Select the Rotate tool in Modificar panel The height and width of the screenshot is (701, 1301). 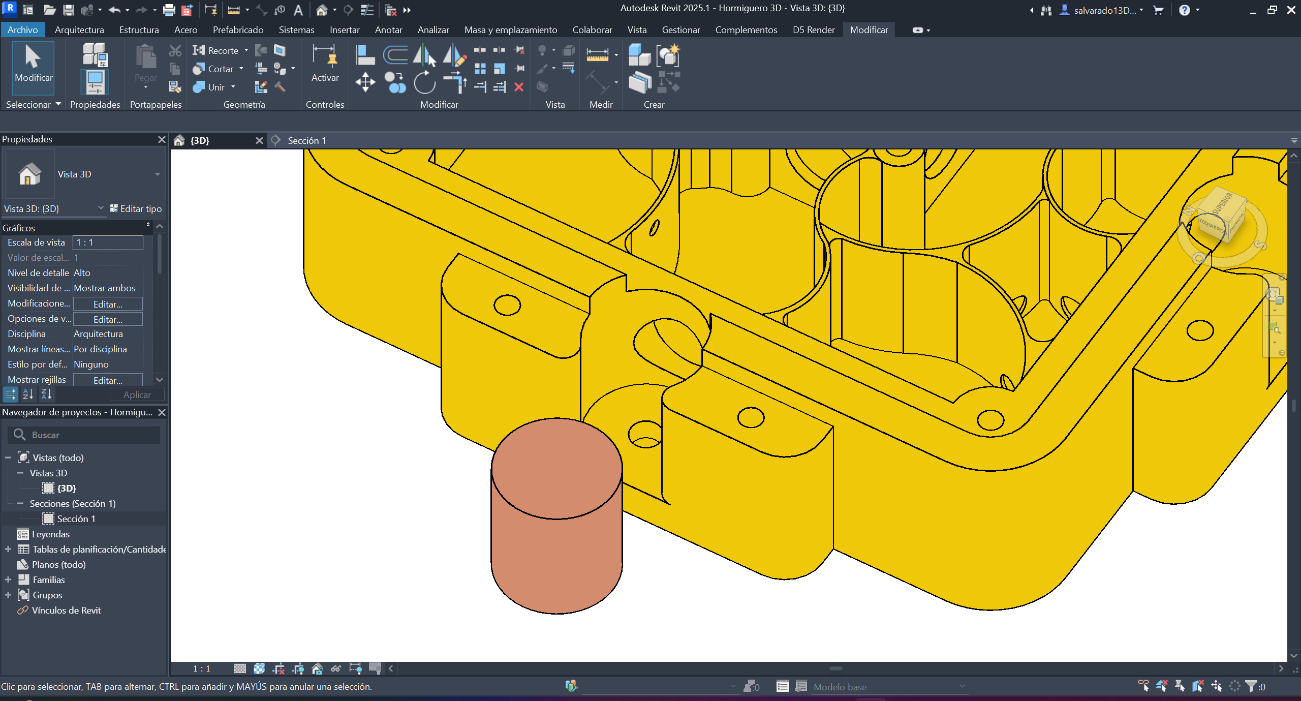(x=425, y=81)
